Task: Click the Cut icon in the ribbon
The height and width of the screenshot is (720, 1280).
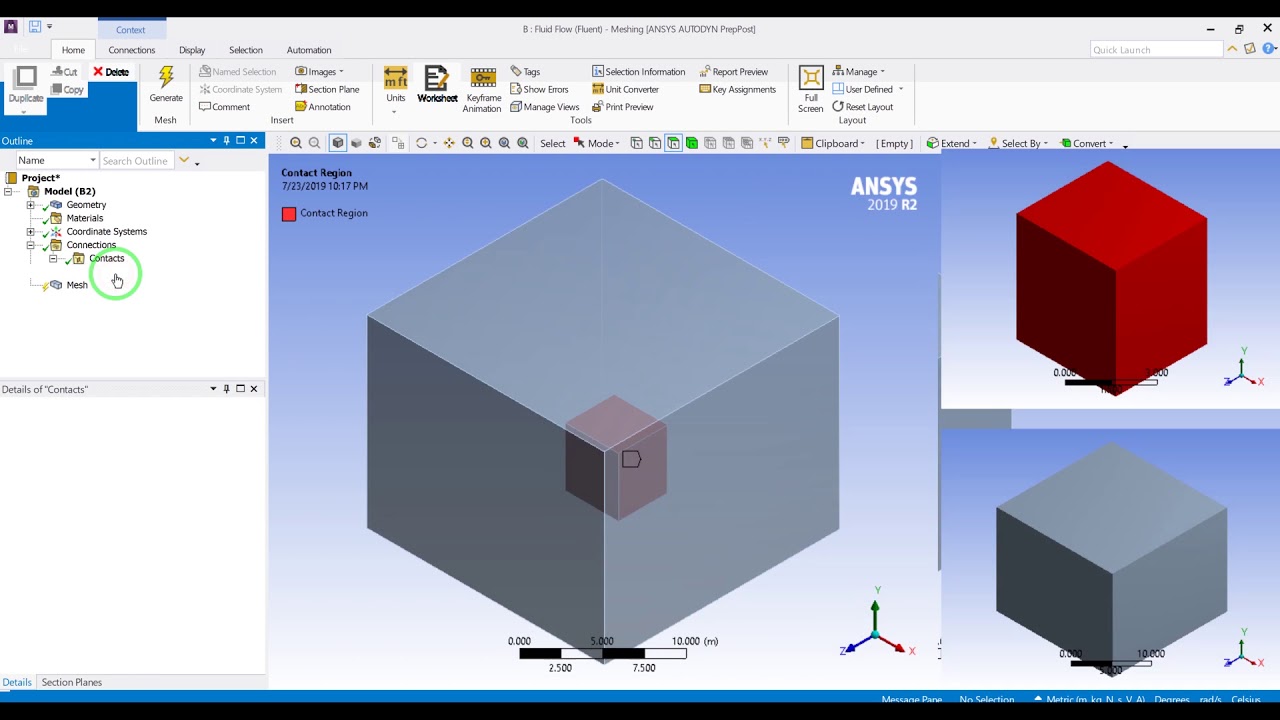Action: [64, 72]
